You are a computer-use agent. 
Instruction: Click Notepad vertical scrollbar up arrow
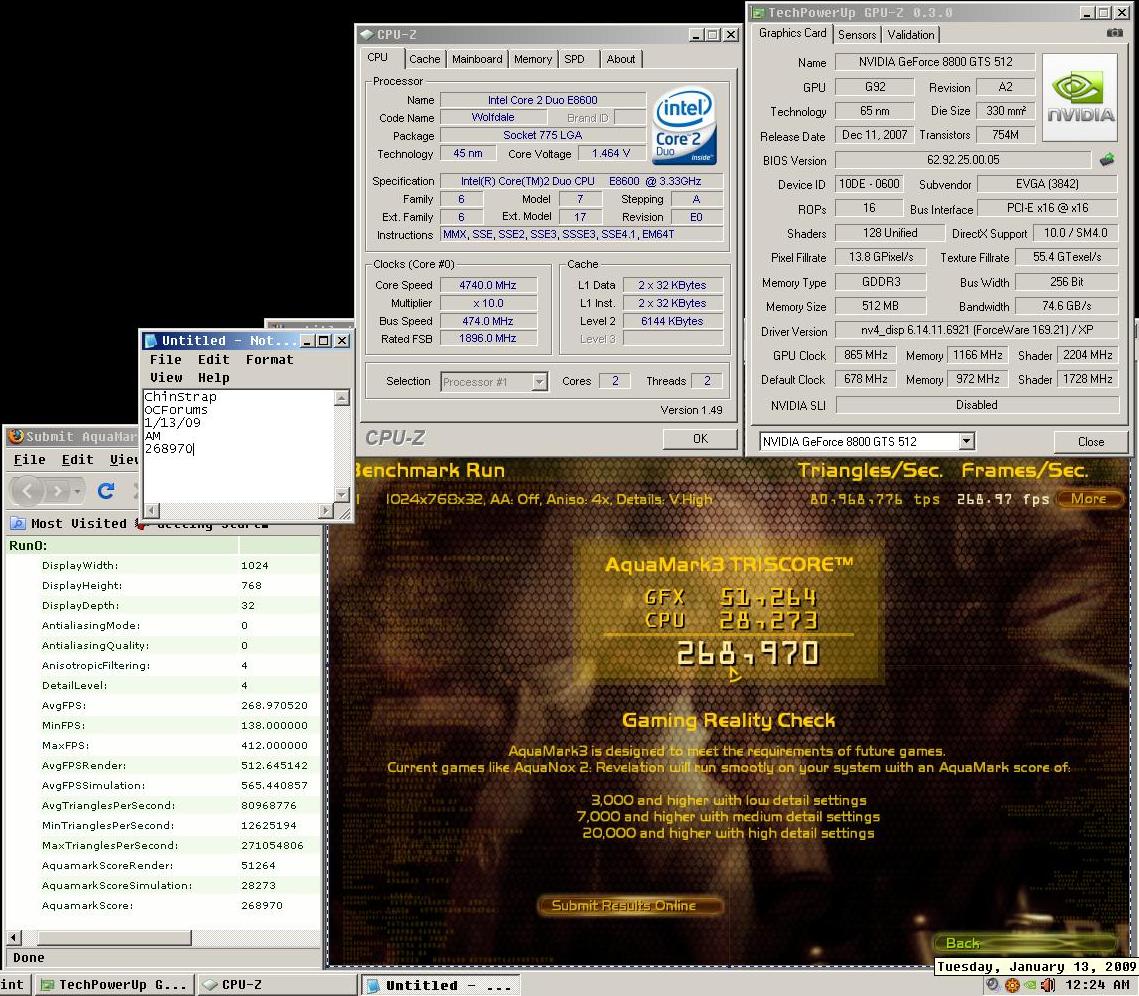point(341,397)
